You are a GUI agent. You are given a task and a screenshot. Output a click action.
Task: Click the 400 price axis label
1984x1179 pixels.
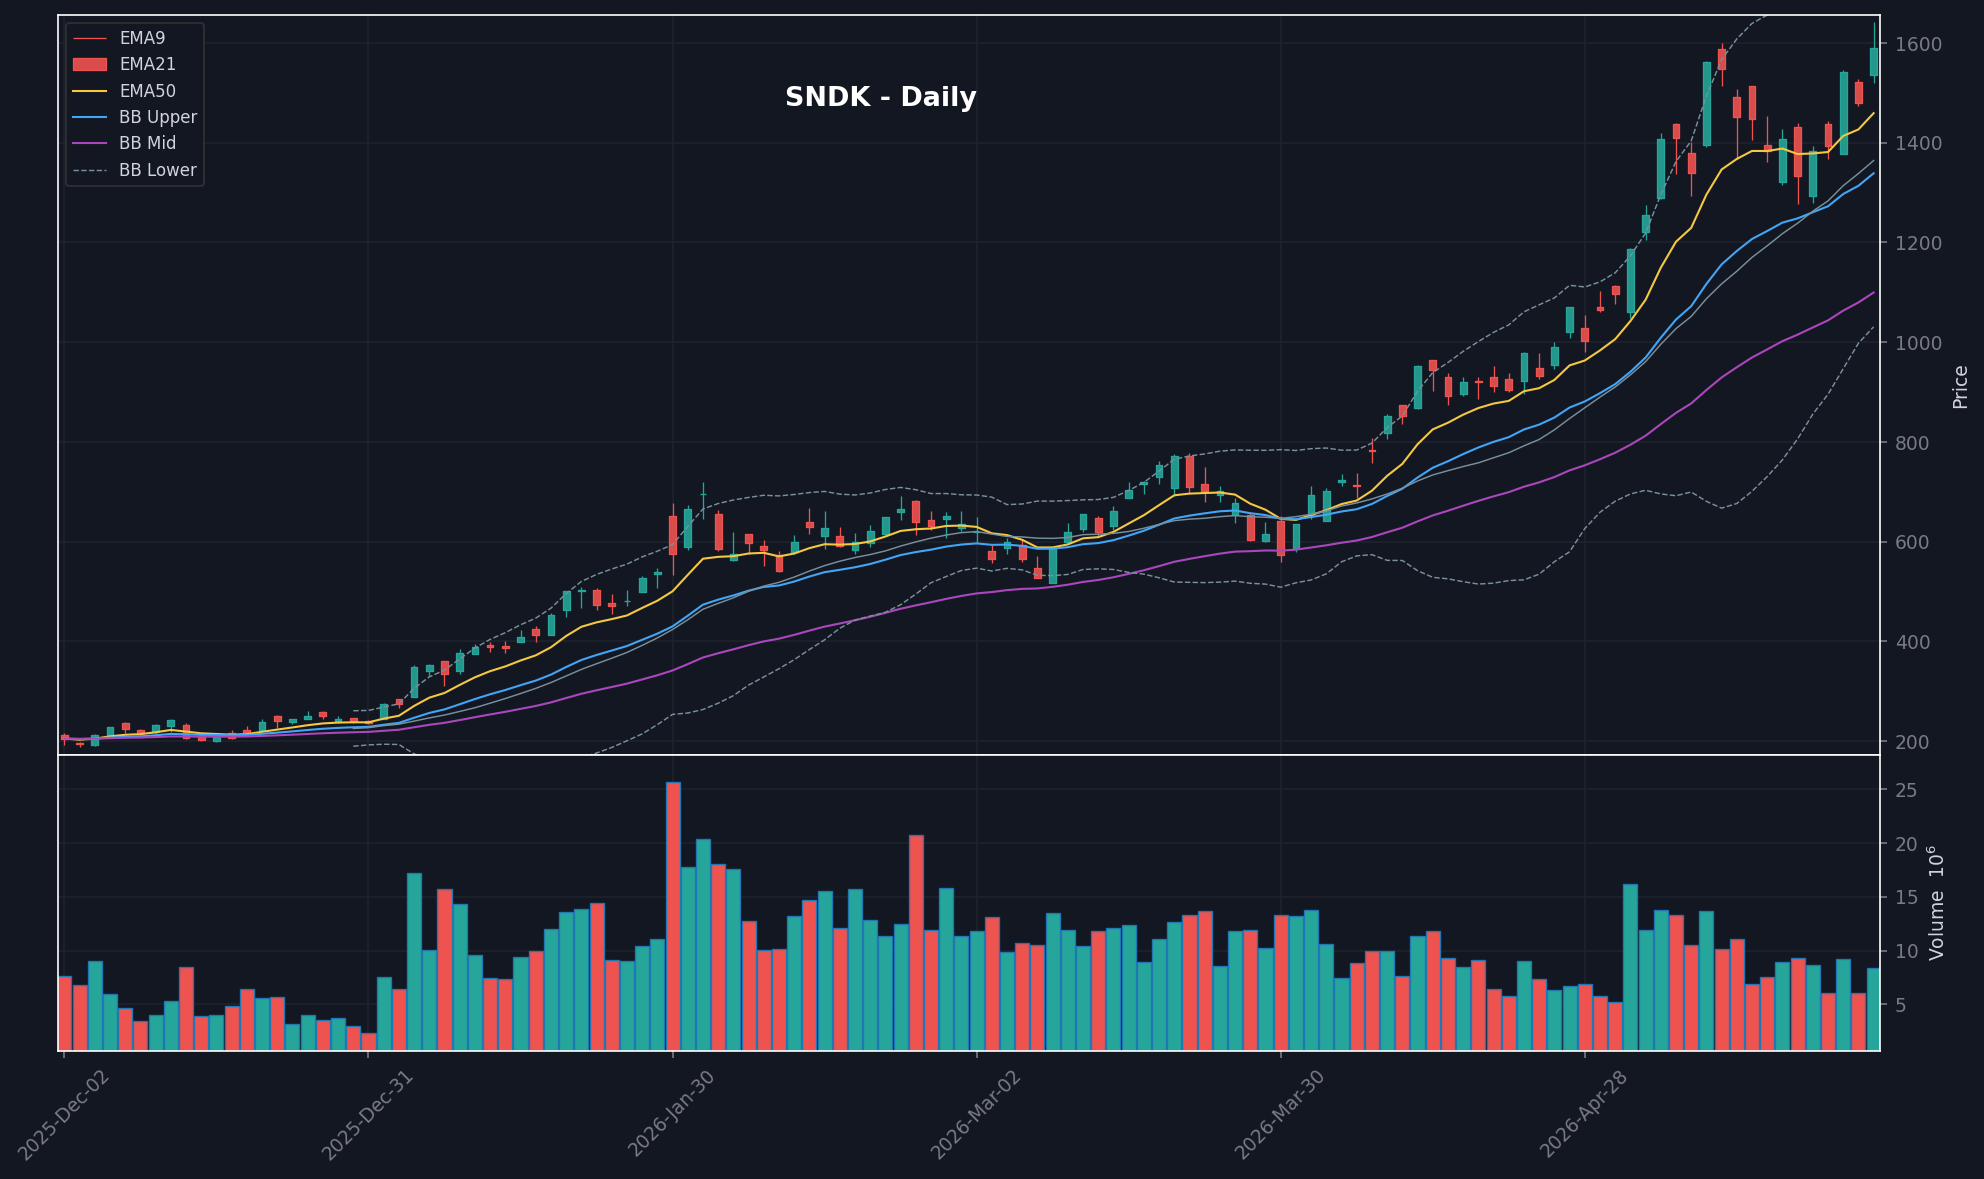point(1913,642)
